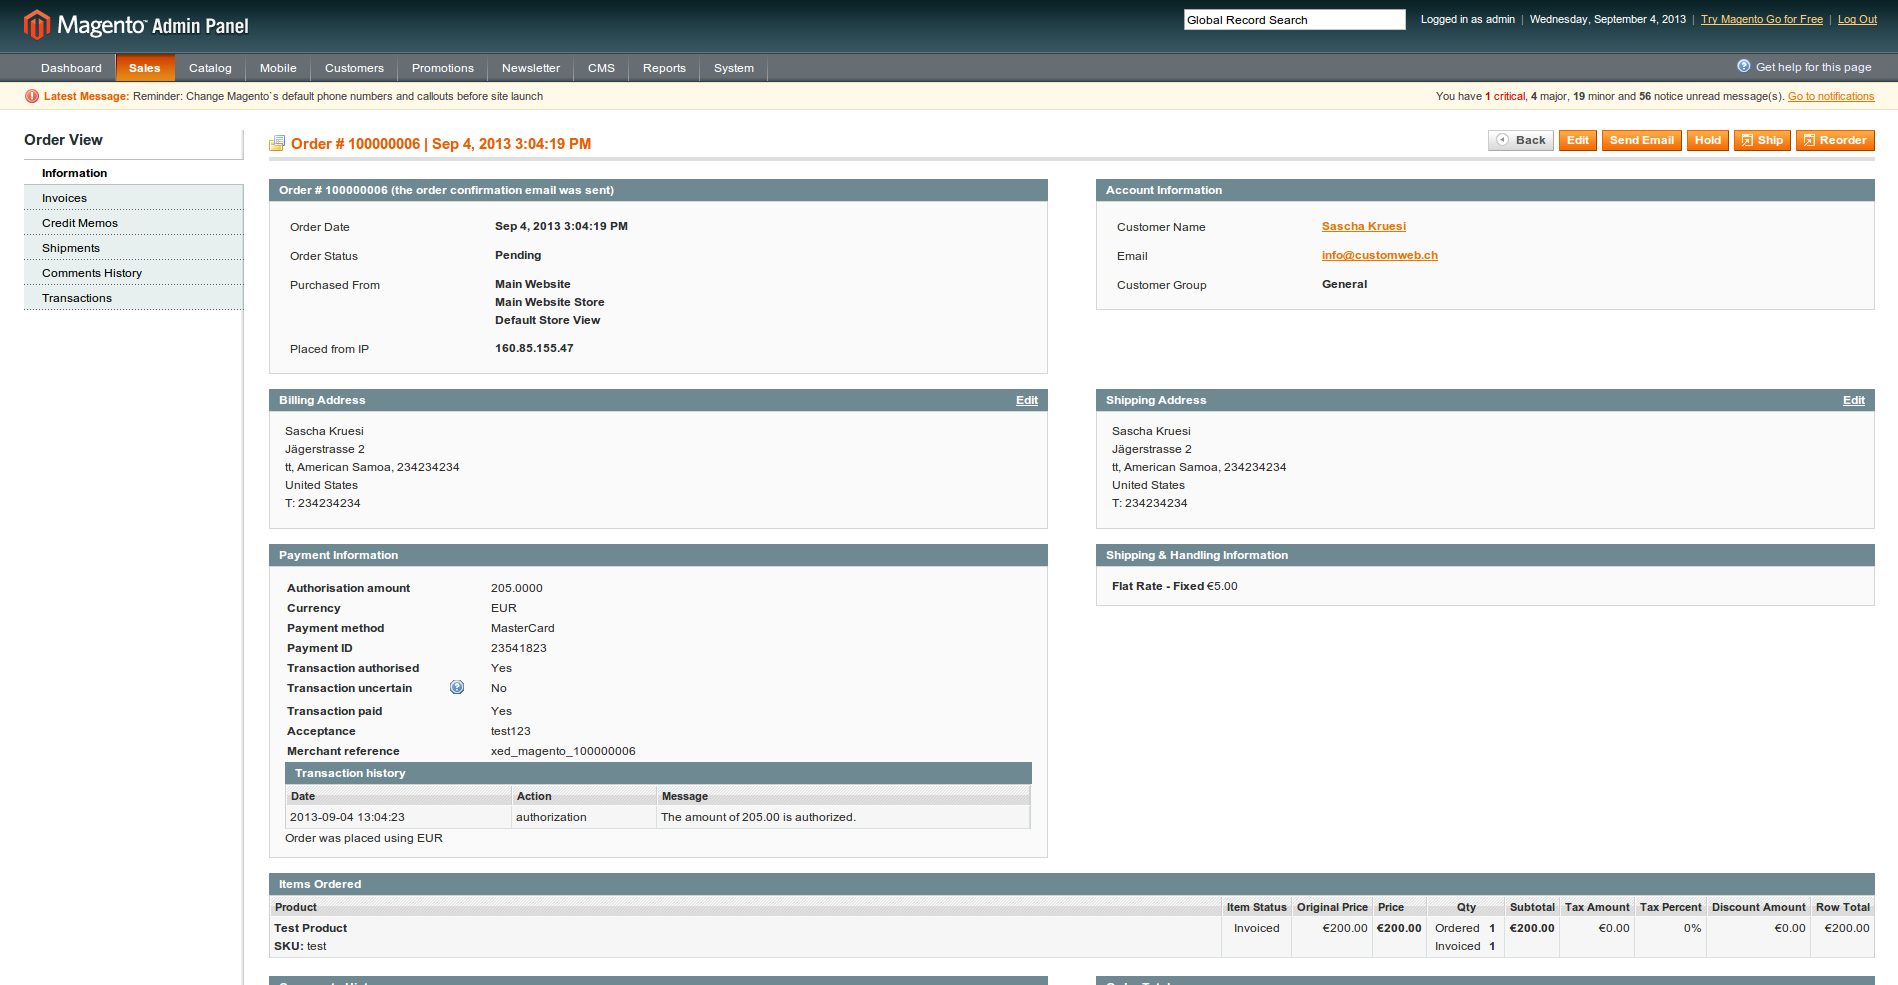Open customer profile Sascha Kruesi
The image size is (1898, 985).
tap(1363, 226)
